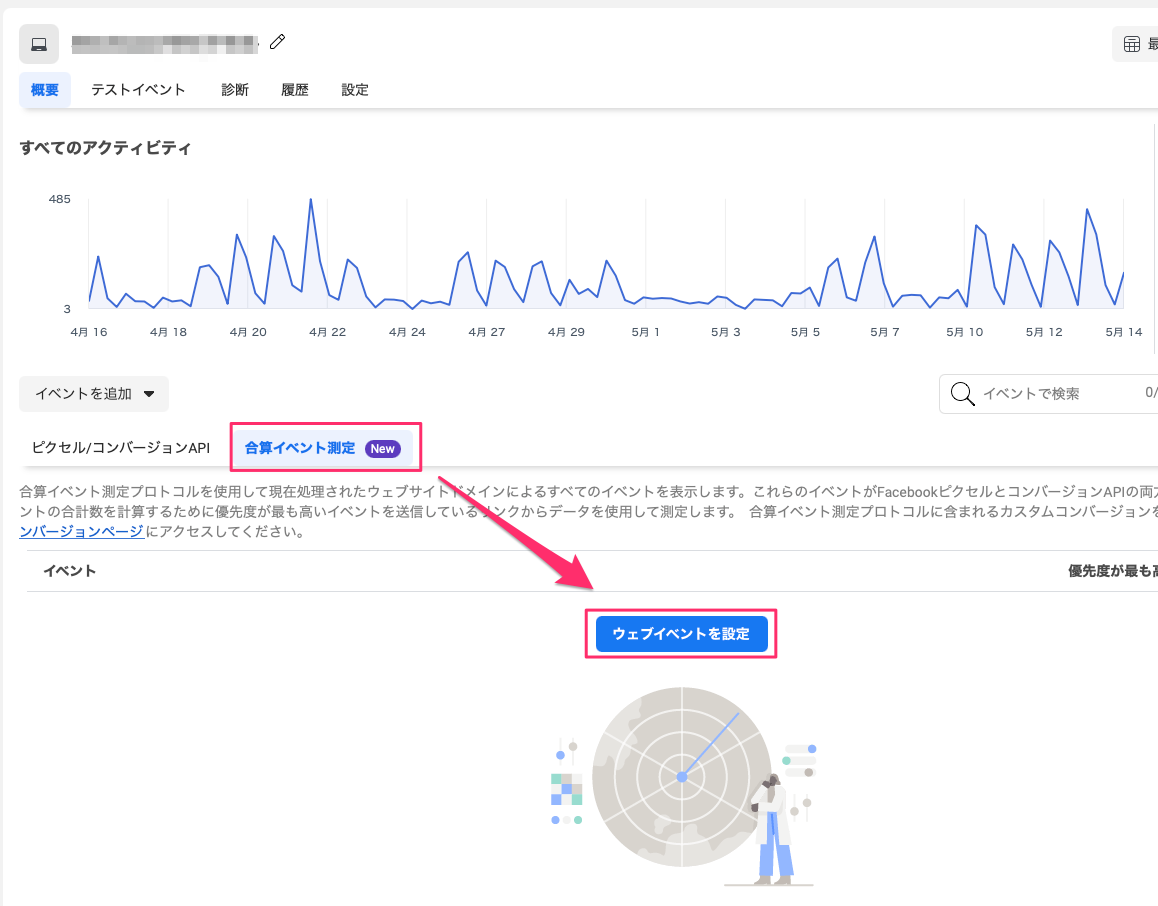Open the 概要 tab
This screenshot has height=906, width=1158.
(x=45, y=90)
